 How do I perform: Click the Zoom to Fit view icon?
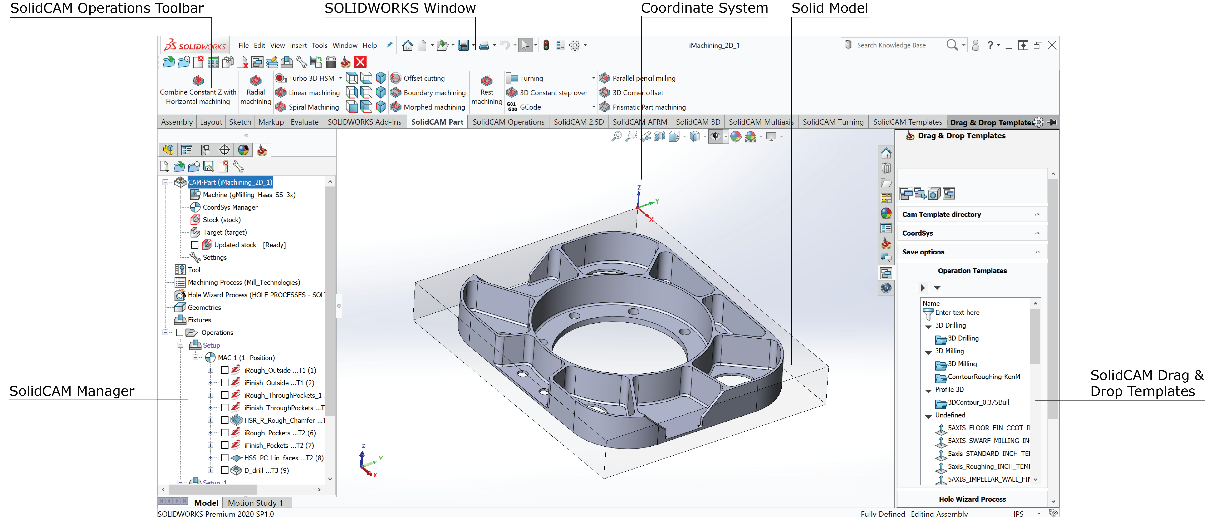618,137
